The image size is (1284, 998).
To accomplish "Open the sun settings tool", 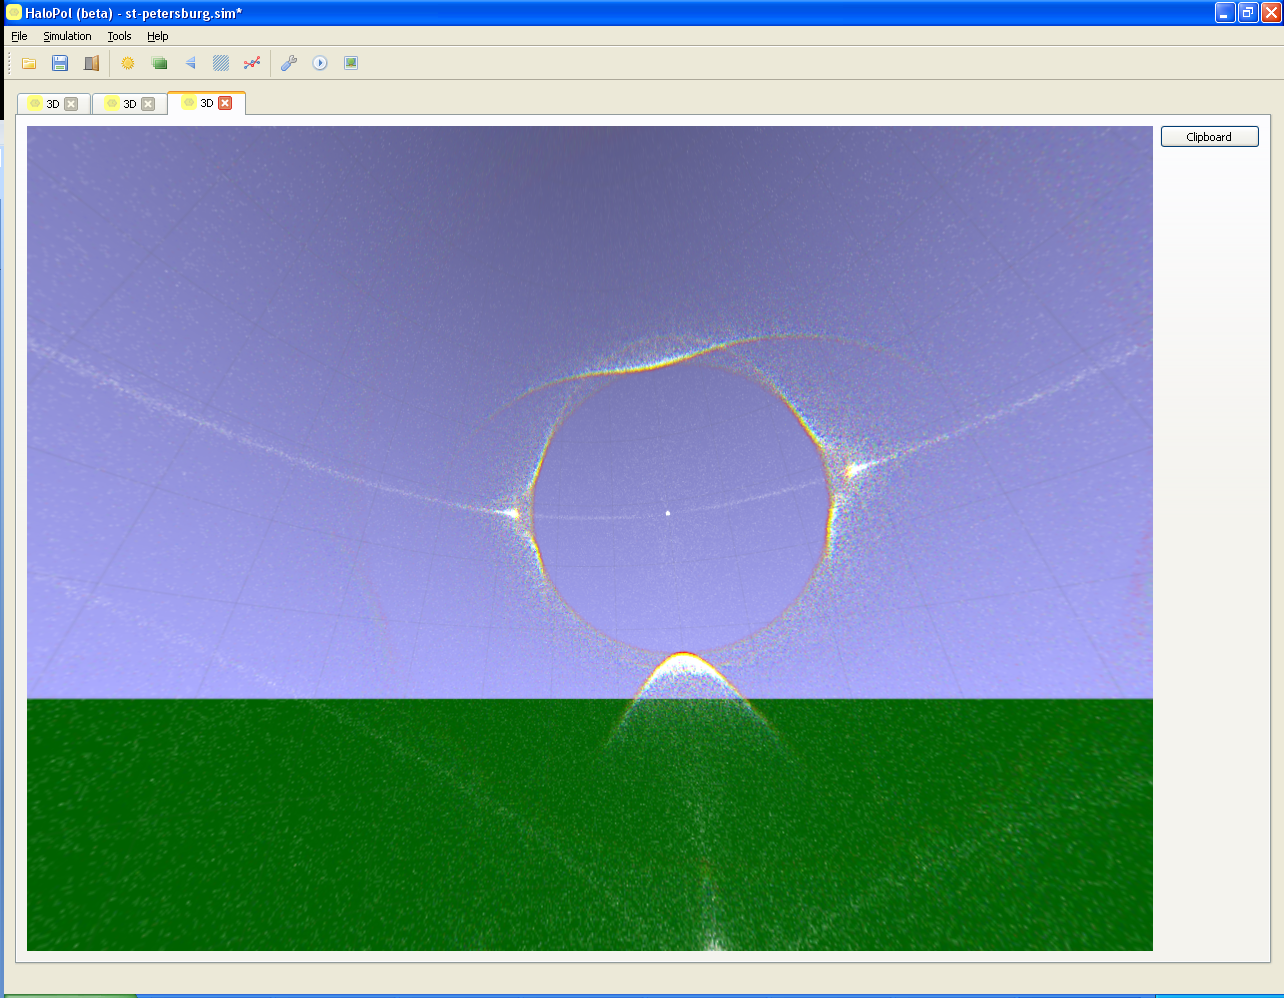I will (127, 63).
